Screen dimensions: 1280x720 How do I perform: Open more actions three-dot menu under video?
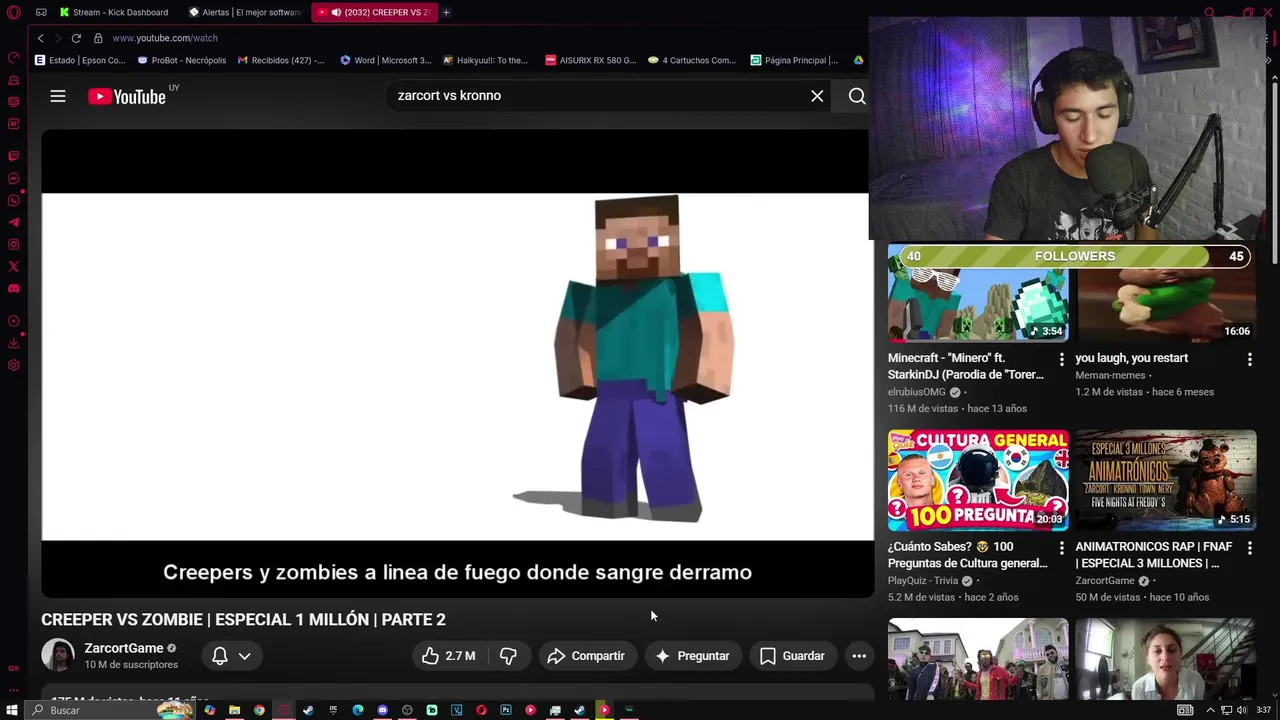[859, 656]
